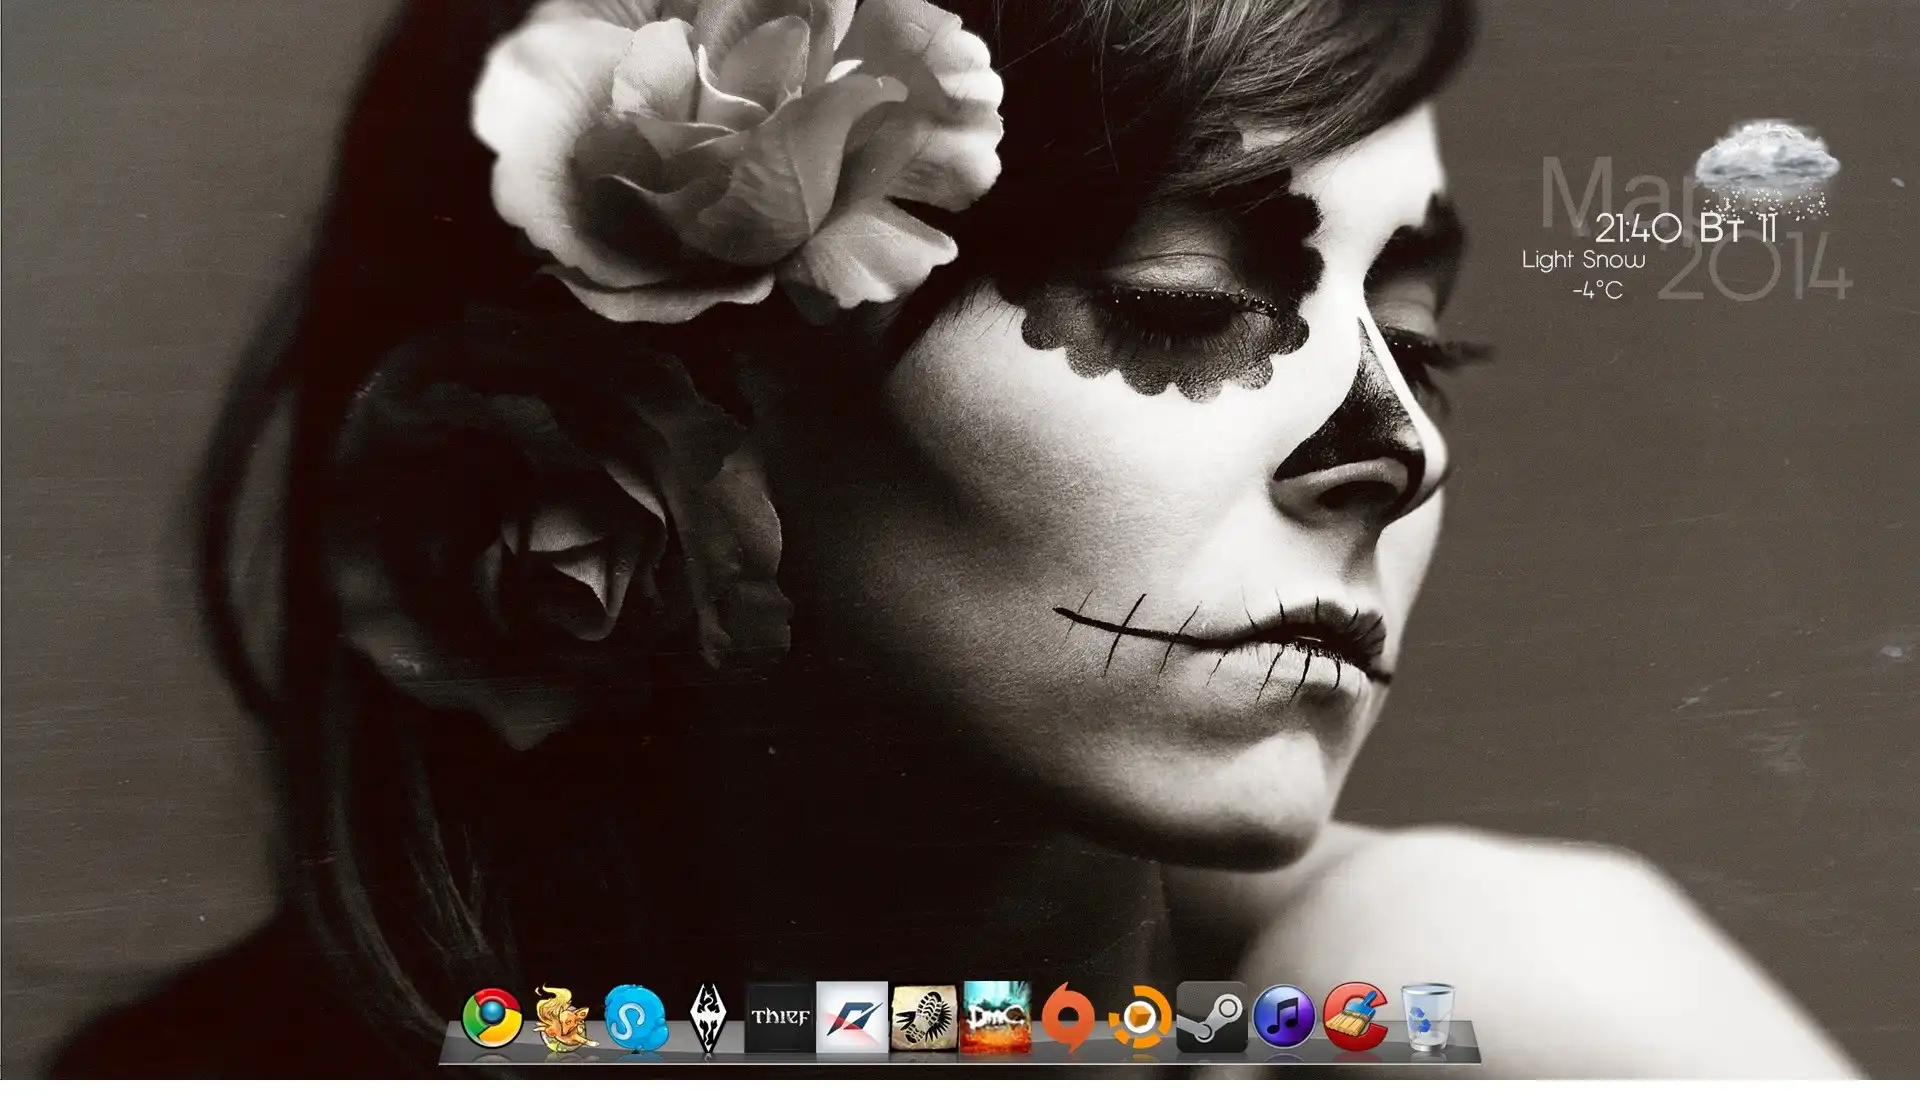
Task: Launch Need for Speed from dock
Action: tap(852, 1017)
